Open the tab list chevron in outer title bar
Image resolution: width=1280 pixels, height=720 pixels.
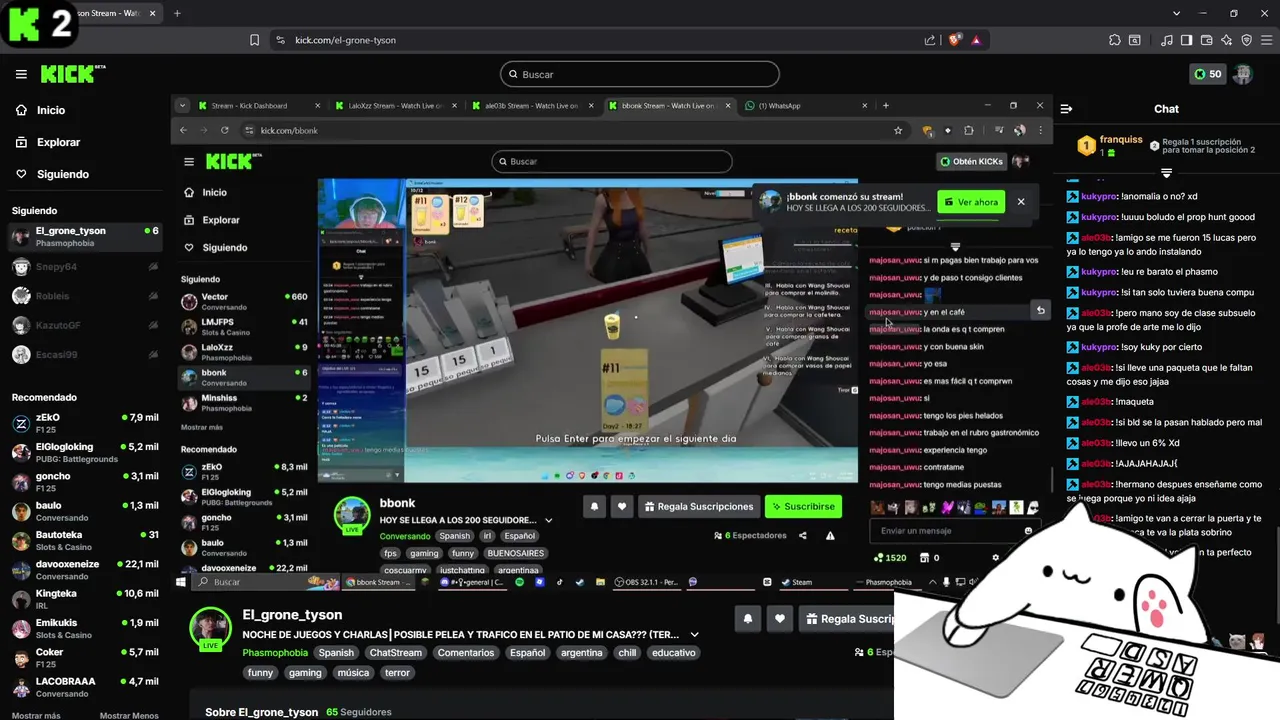pos(1176,13)
